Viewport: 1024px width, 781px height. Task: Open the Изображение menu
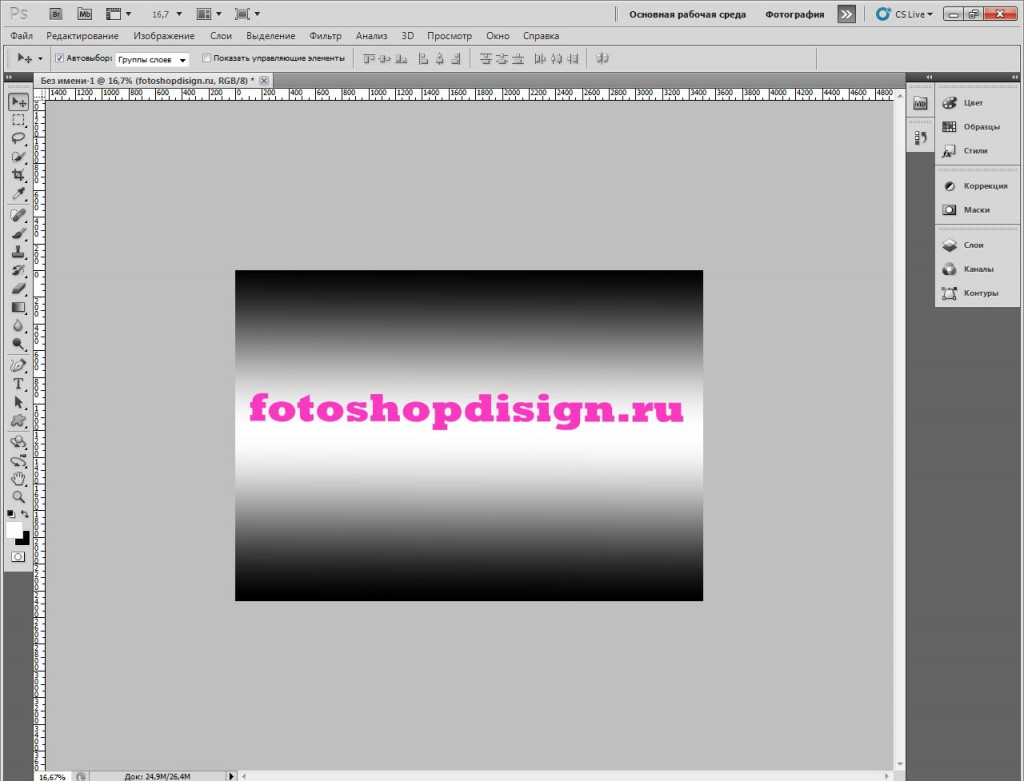[x=164, y=36]
